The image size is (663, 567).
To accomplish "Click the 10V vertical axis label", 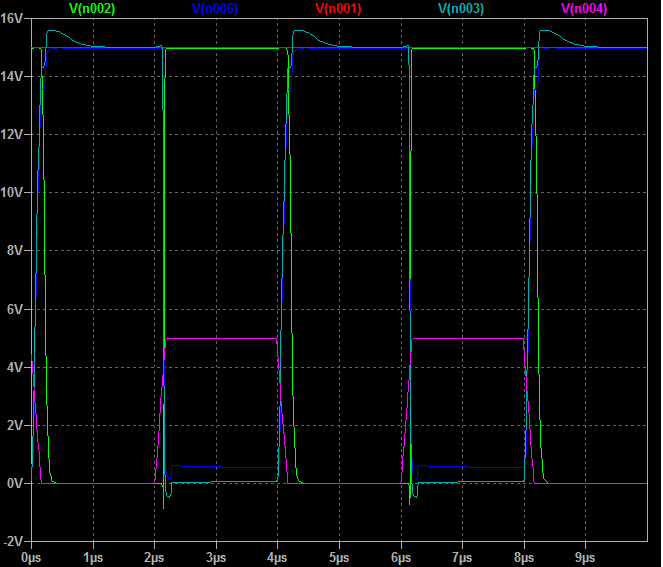I will (x=11, y=193).
